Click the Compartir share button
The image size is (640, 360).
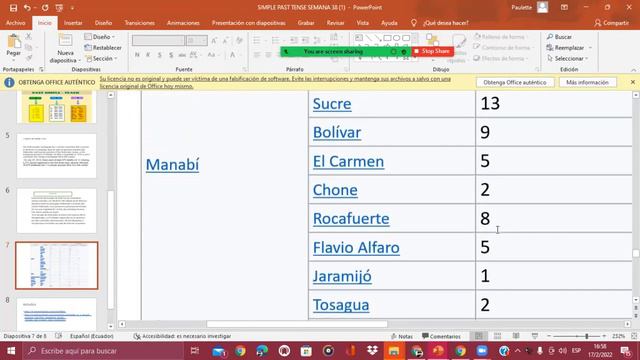tap(611, 23)
